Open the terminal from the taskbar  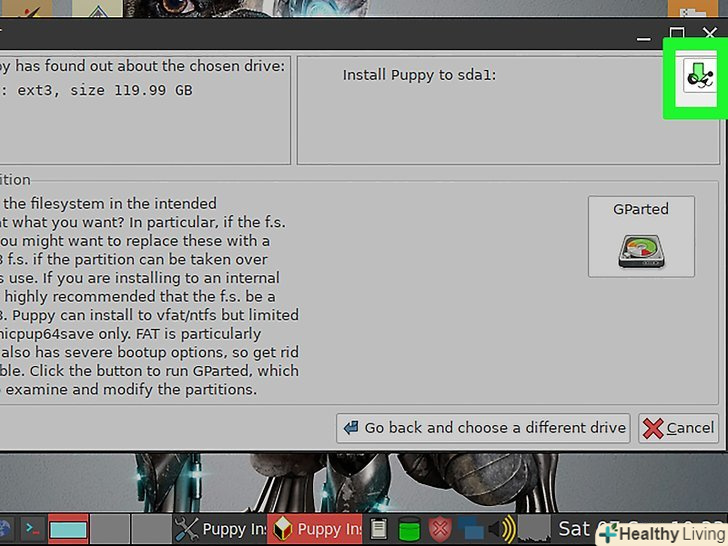click(32, 529)
